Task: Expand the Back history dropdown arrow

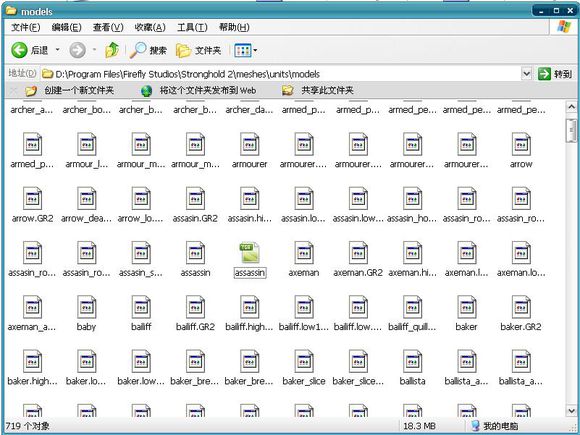Action: click(58, 50)
